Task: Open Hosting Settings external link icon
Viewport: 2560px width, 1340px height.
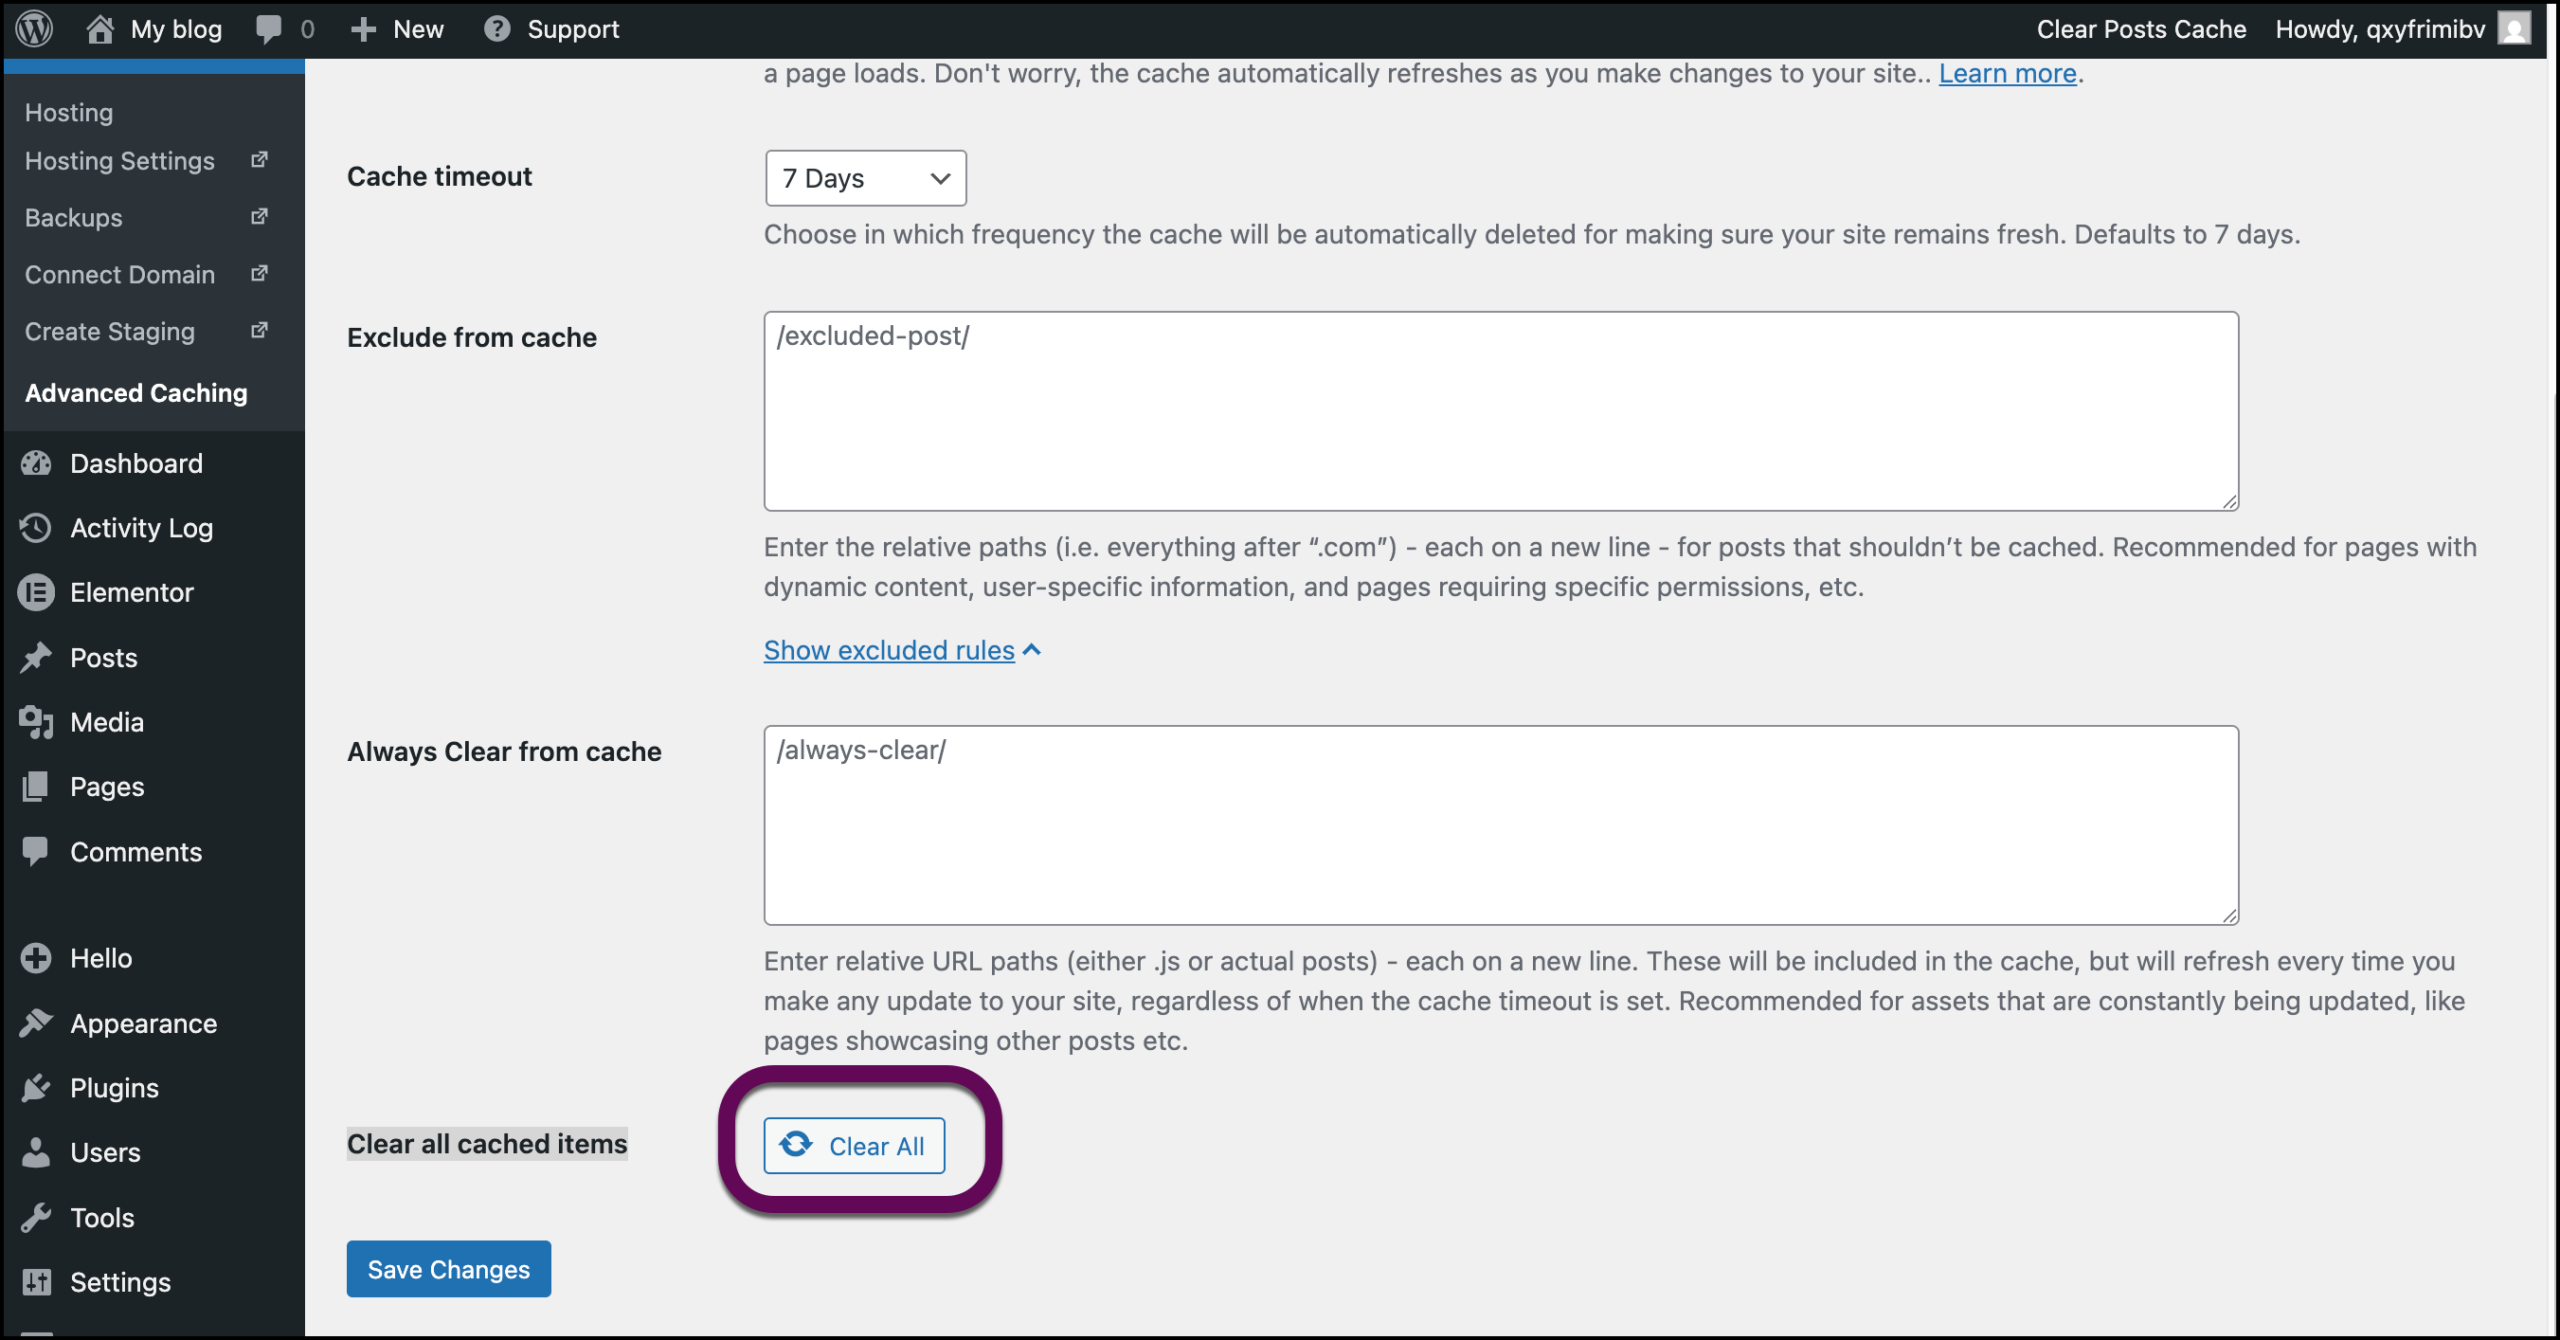Action: tap(259, 160)
